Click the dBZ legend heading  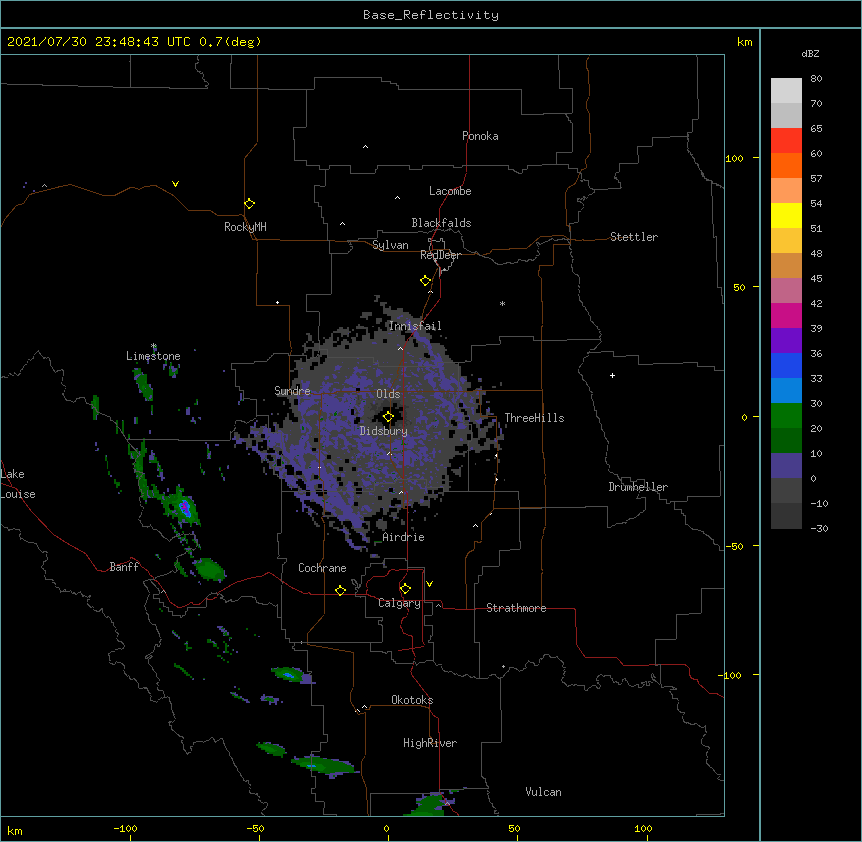point(810,54)
